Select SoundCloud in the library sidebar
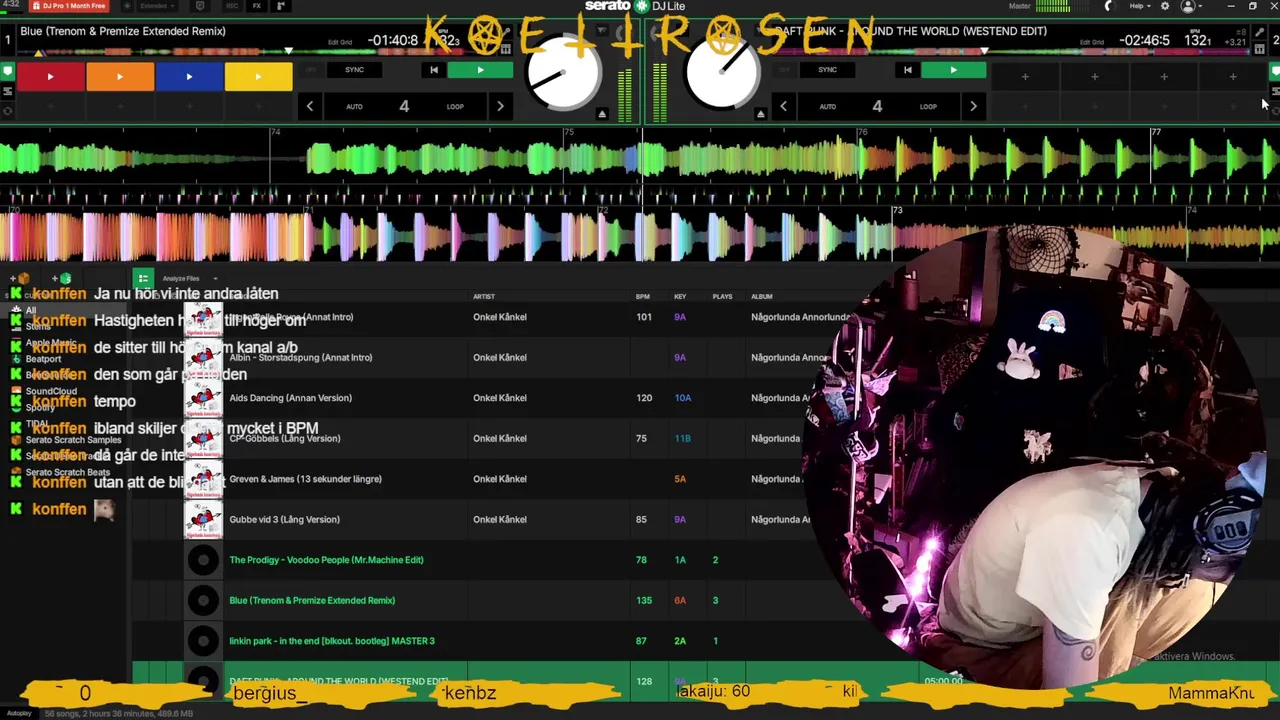This screenshot has width=1280, height=720. coord(51,391)
